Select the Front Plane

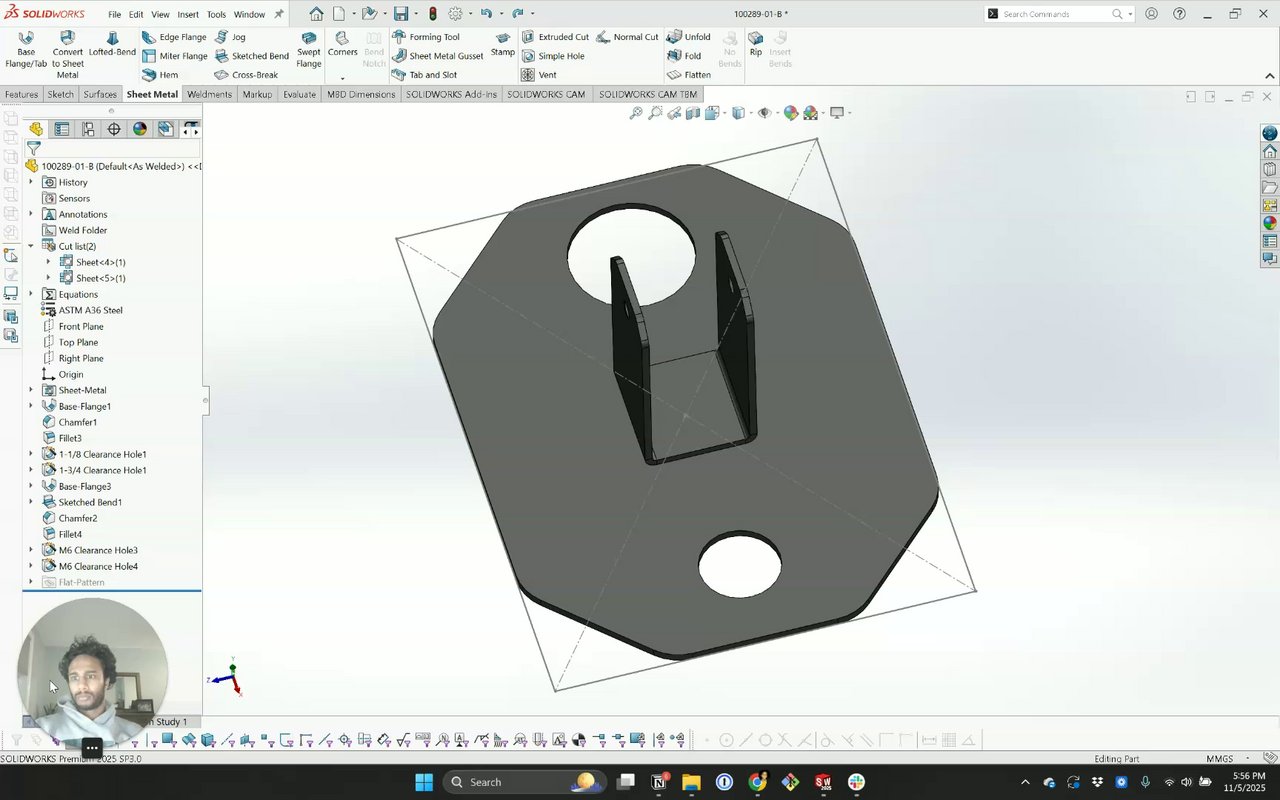point(73,326)
